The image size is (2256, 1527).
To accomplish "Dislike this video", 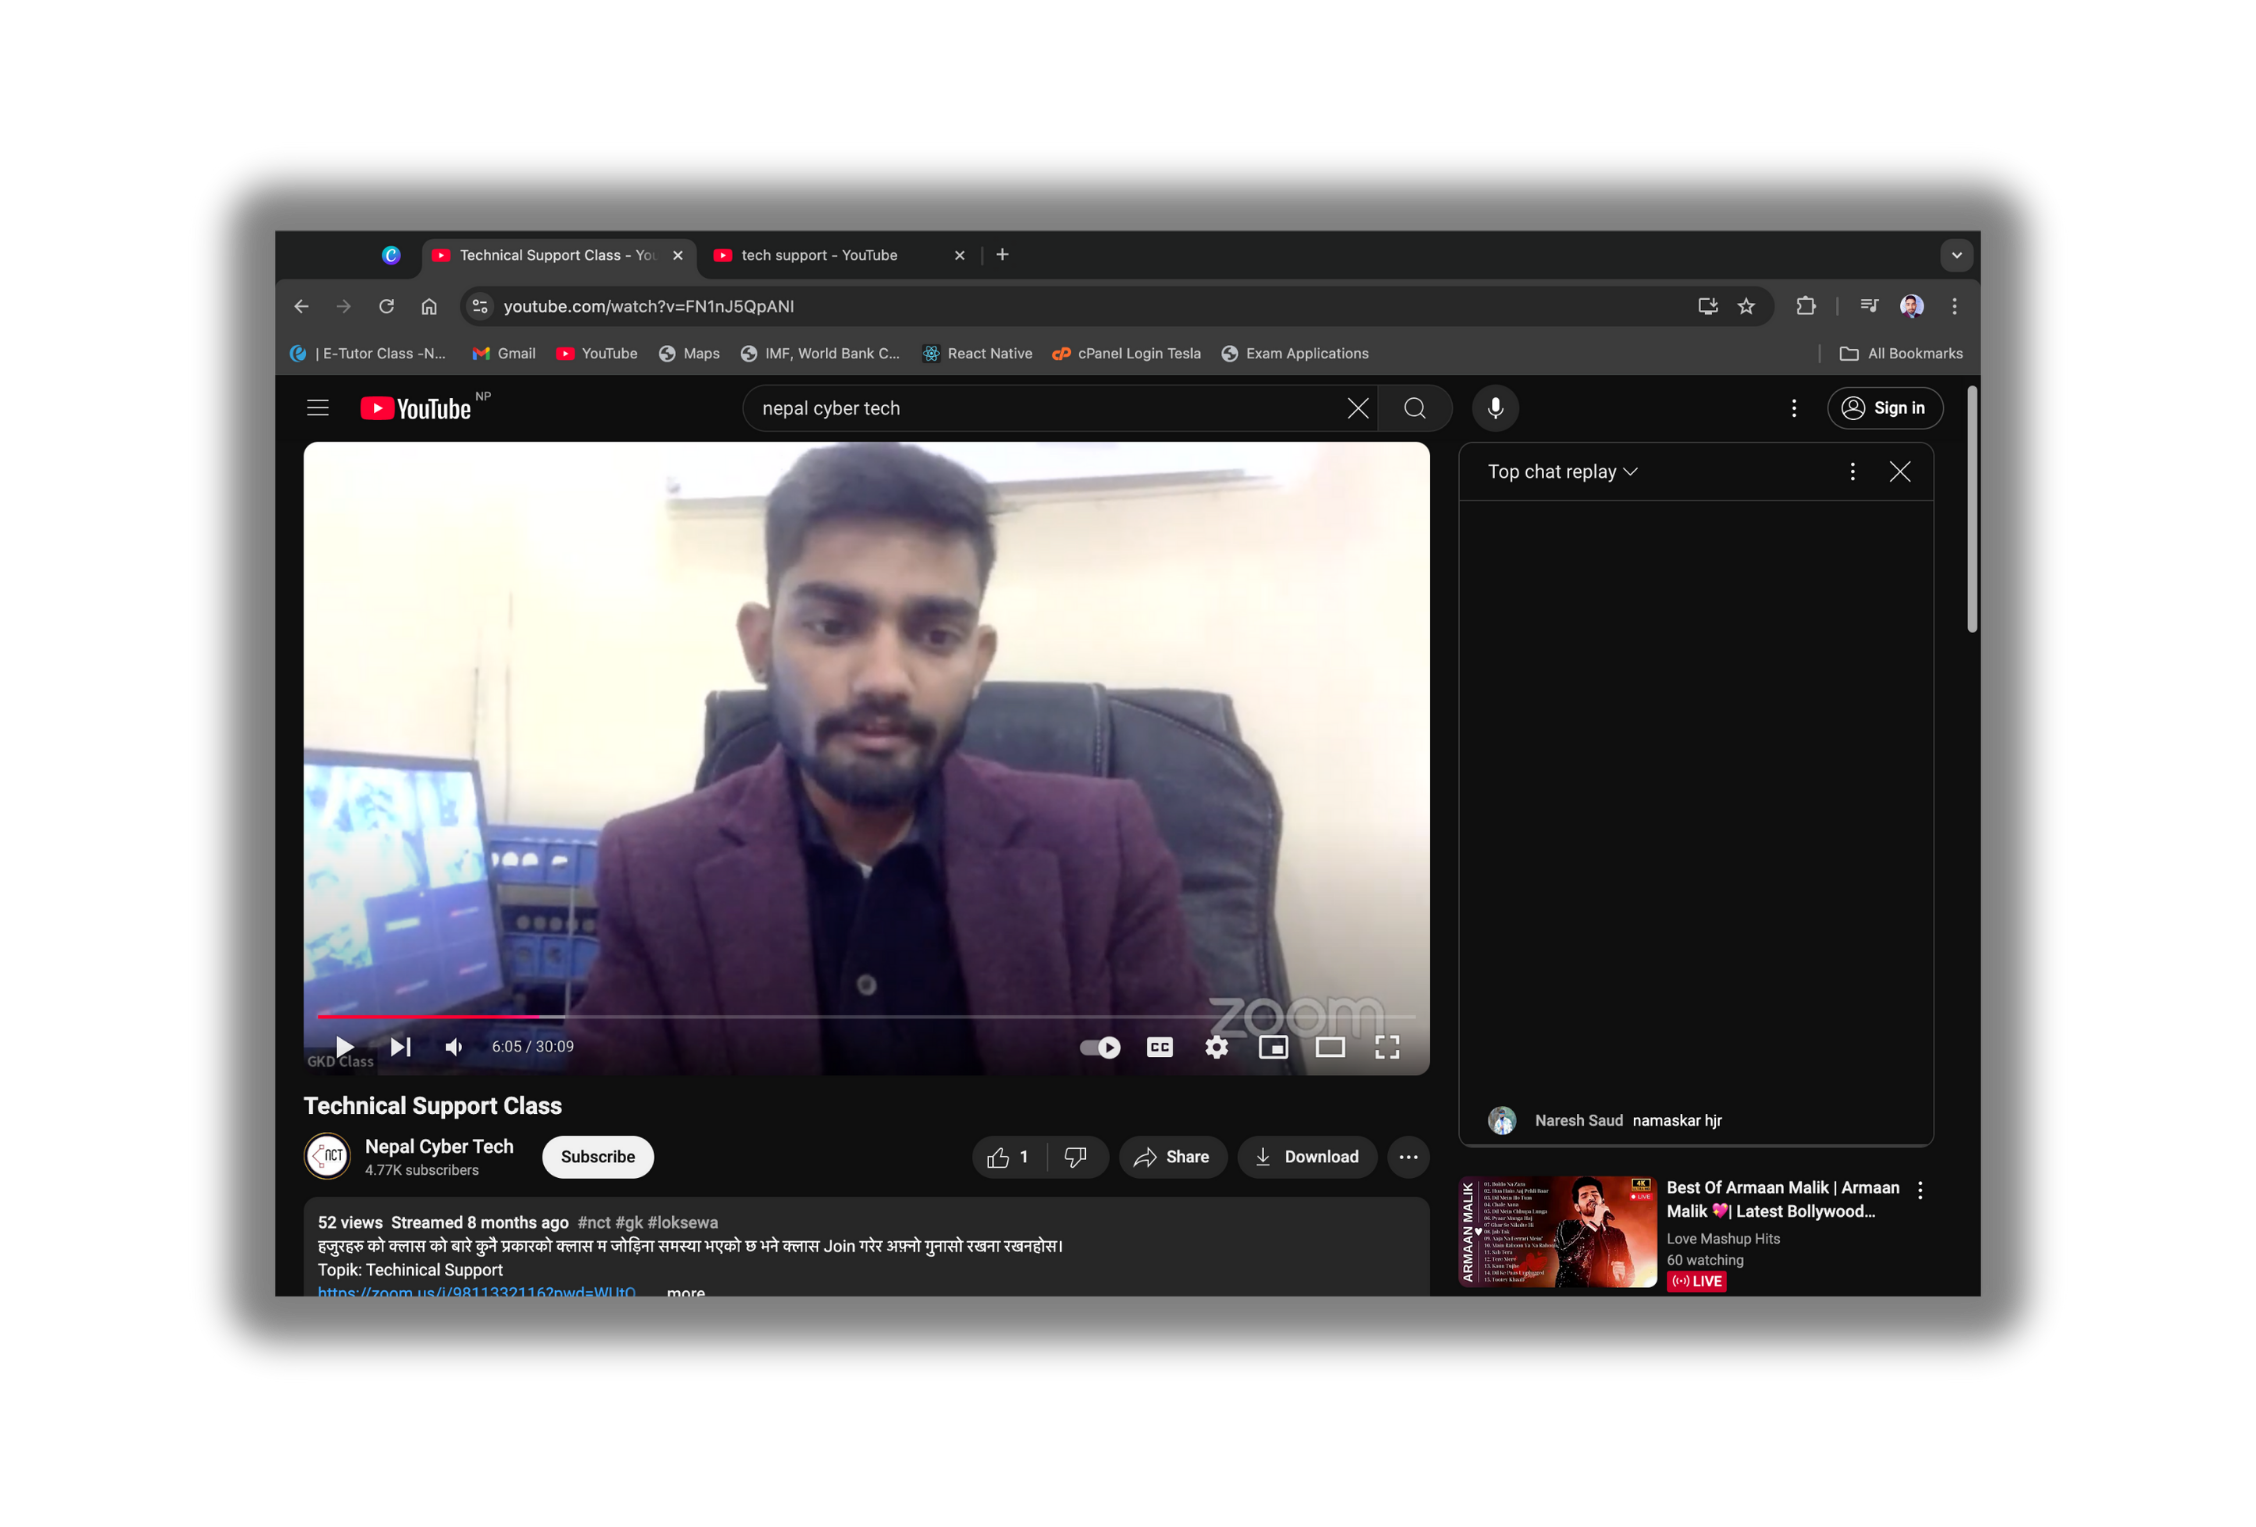I will point(1076,1157).
